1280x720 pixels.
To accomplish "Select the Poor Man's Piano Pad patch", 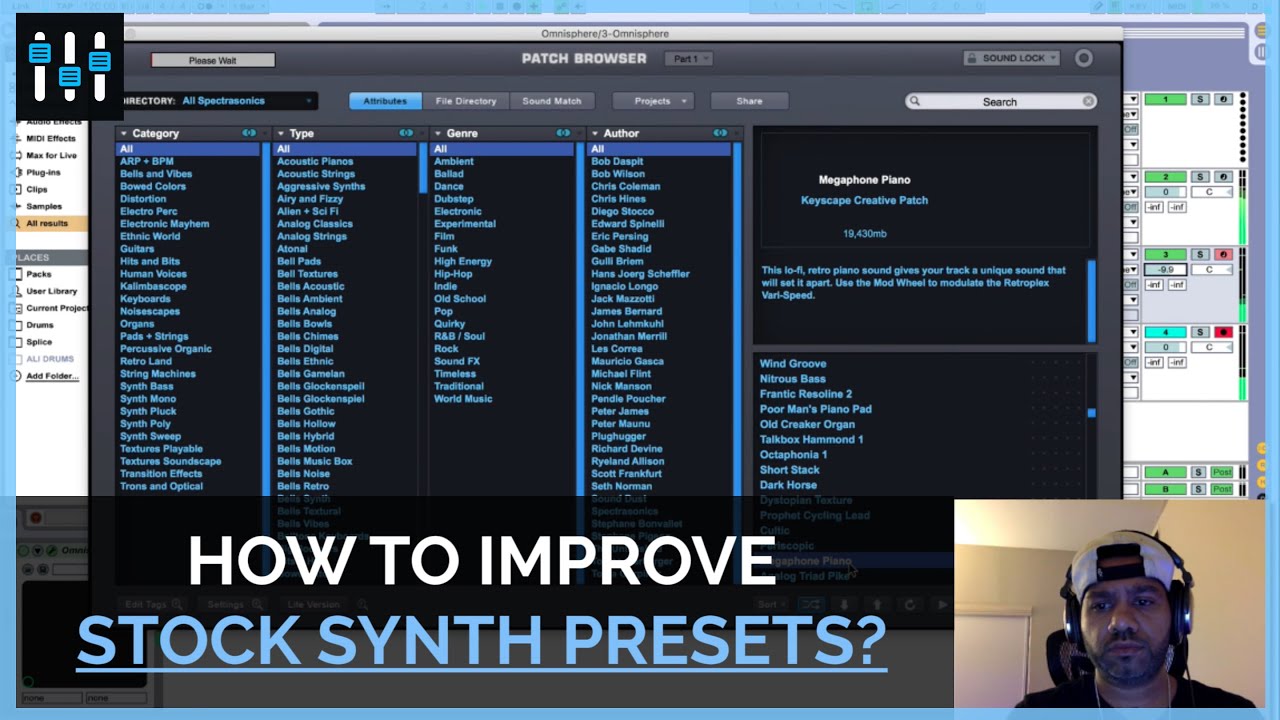I will [x=816, y=409].
